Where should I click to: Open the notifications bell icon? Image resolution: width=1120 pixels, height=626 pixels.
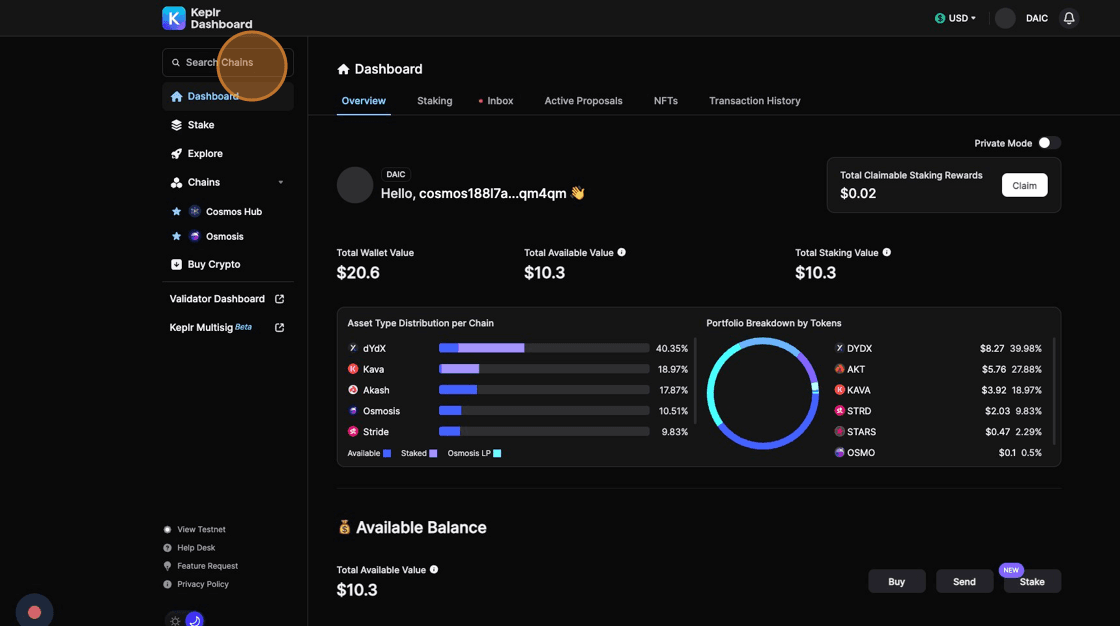1069,18
